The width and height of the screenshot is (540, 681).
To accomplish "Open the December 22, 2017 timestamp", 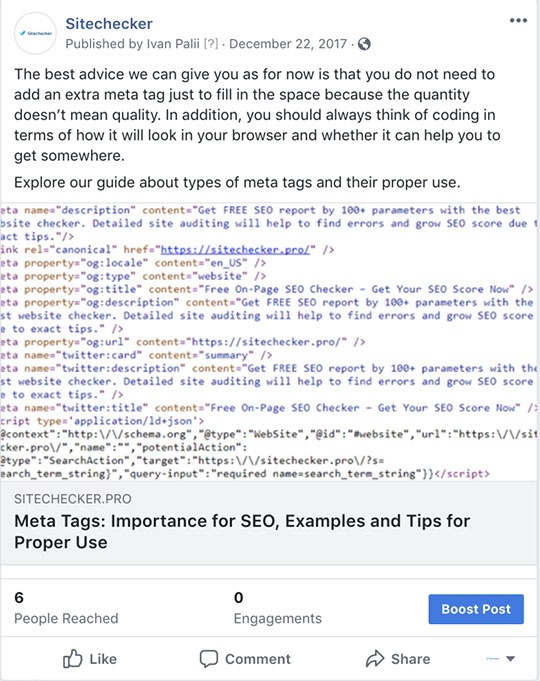I will (288, 44).
